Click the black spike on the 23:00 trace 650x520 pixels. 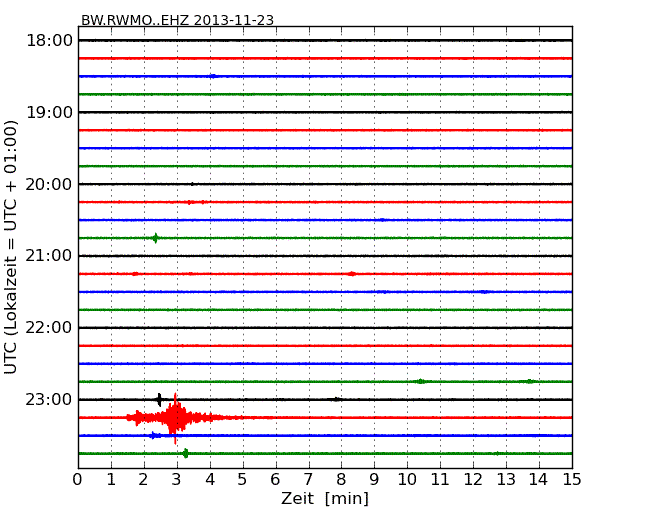[160, 400]
